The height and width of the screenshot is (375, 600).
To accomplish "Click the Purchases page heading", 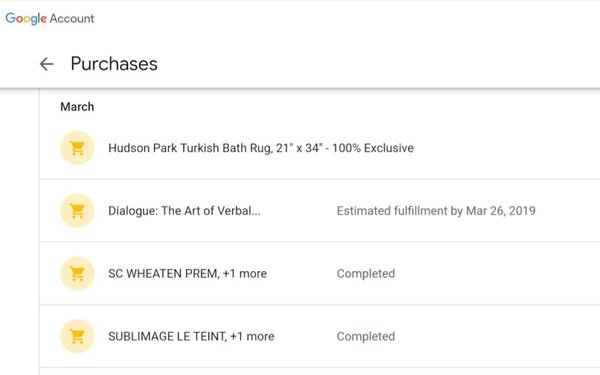I will (114, 64).
